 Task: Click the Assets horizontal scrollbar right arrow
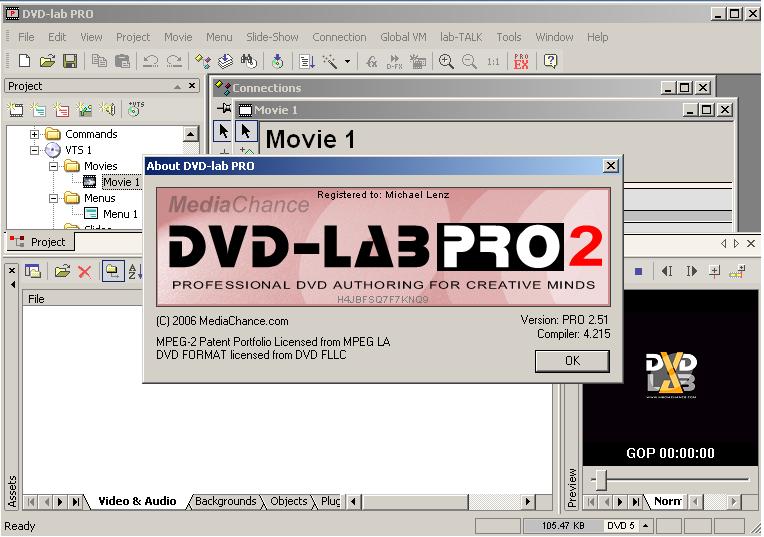pyautogui.click(x=527, y=501)
